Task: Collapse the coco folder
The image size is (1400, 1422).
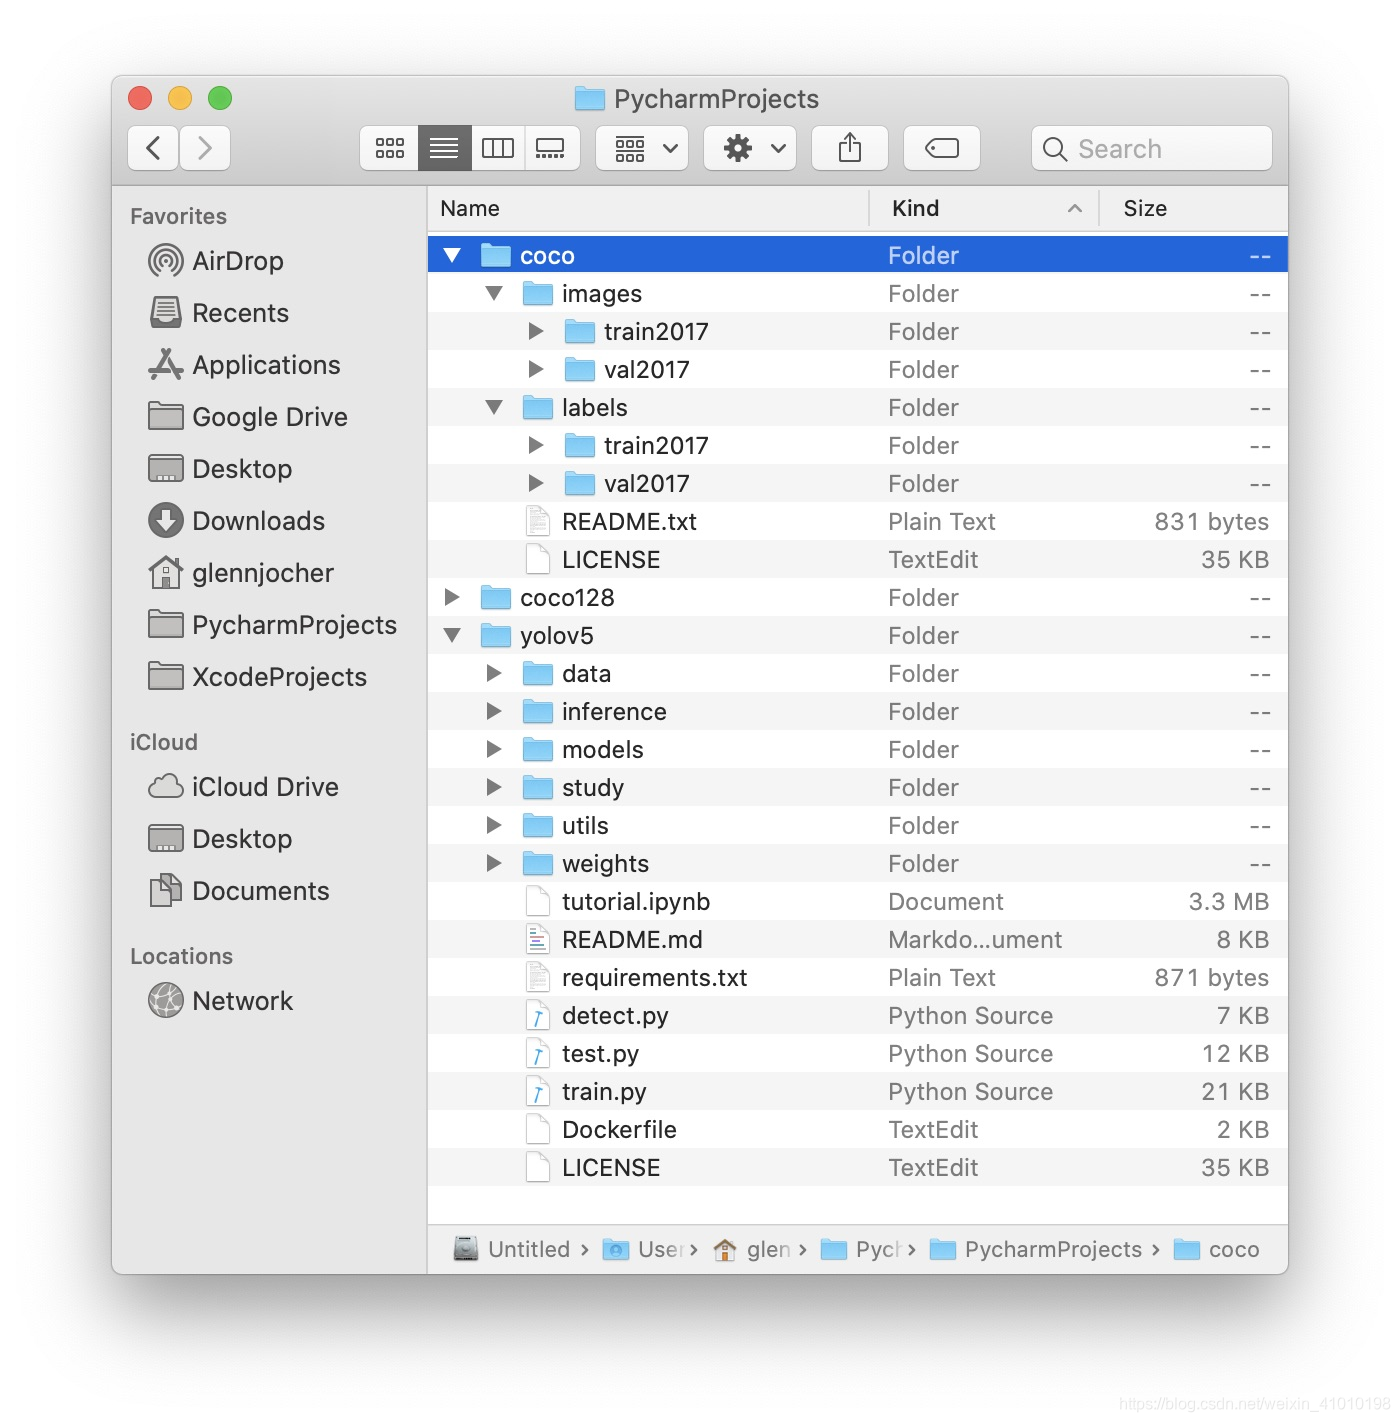Action: click(452, 256)
